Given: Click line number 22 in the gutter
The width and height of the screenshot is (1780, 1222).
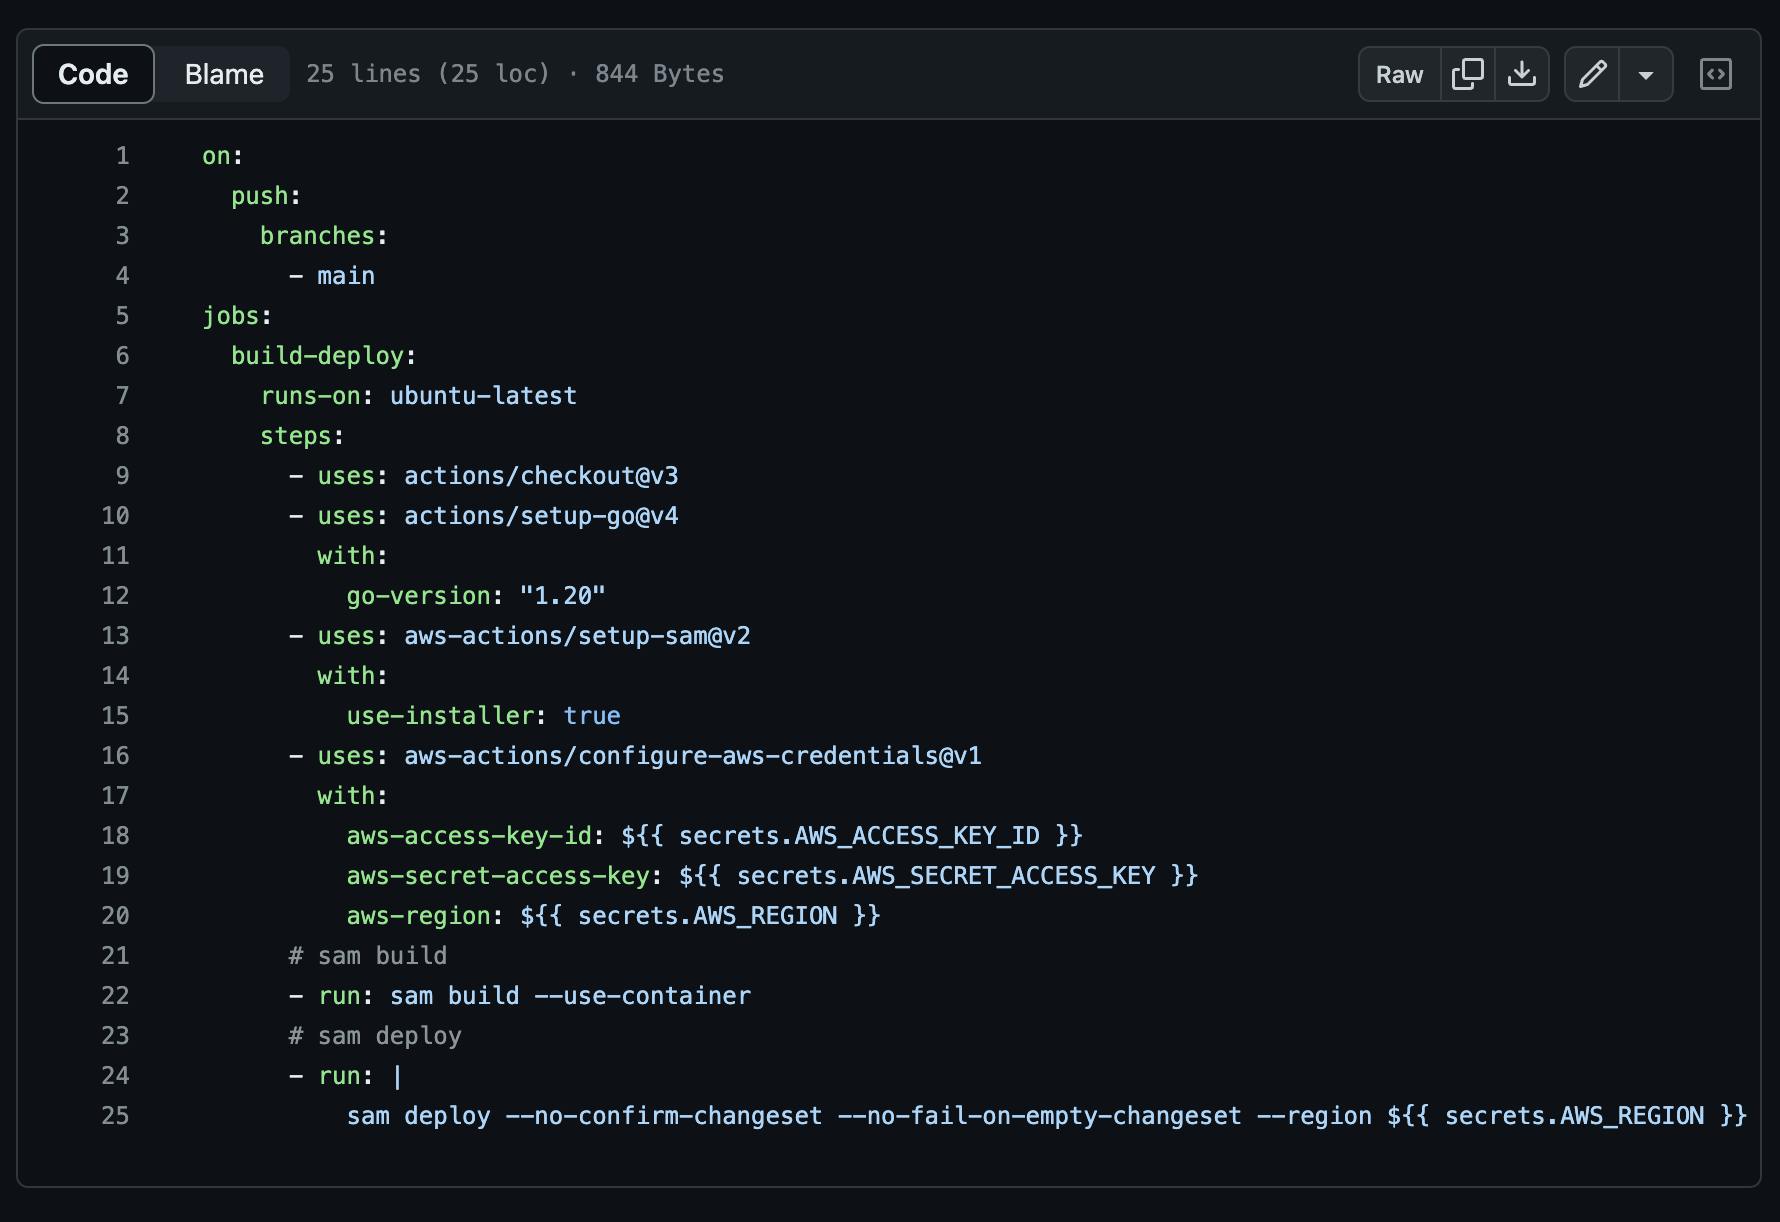Looking at the screenshot, I should (116, 996).
